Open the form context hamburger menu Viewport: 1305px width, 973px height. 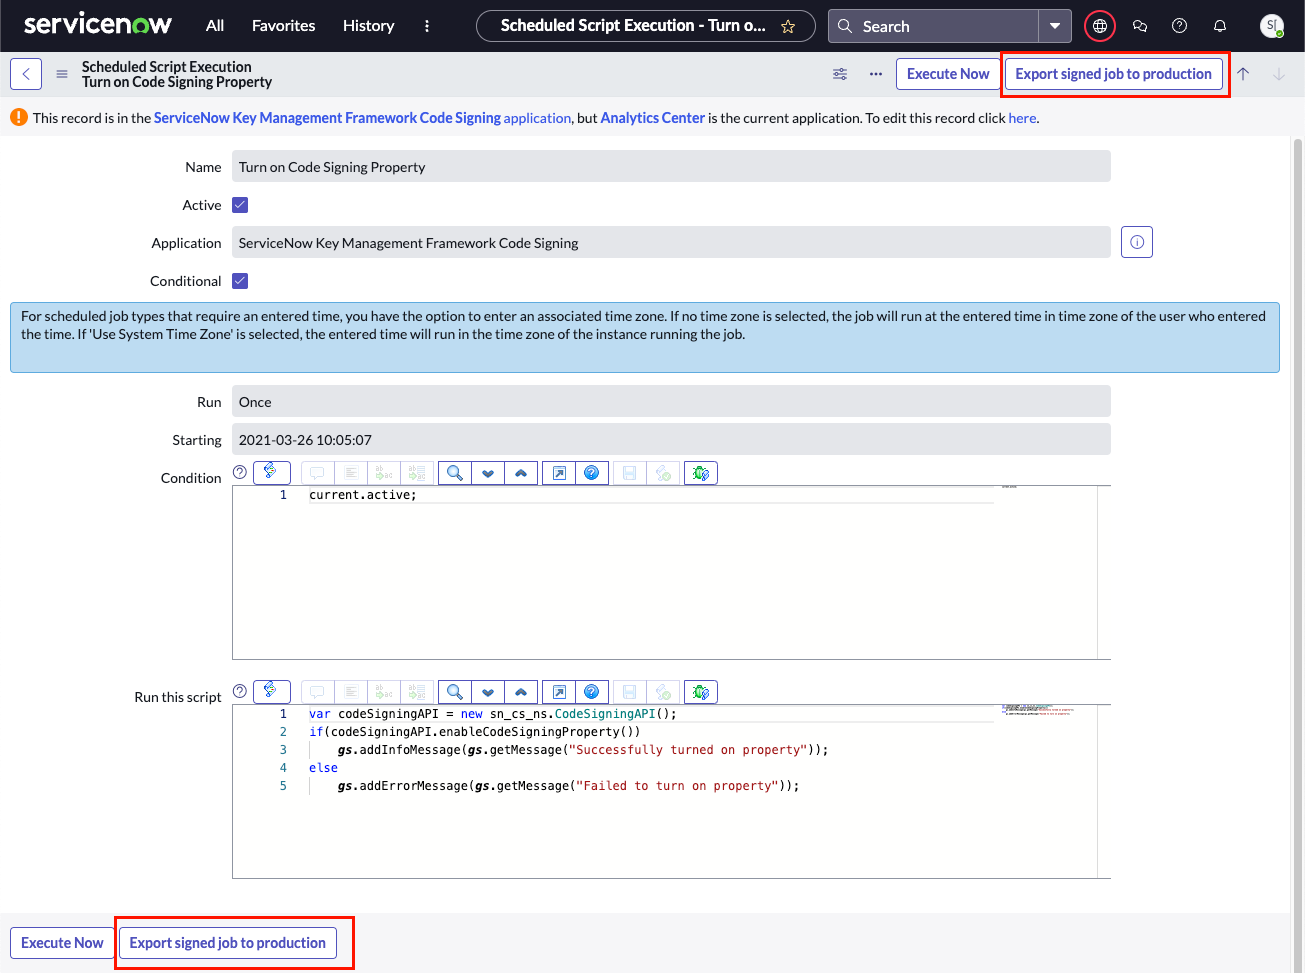point(62,74)
